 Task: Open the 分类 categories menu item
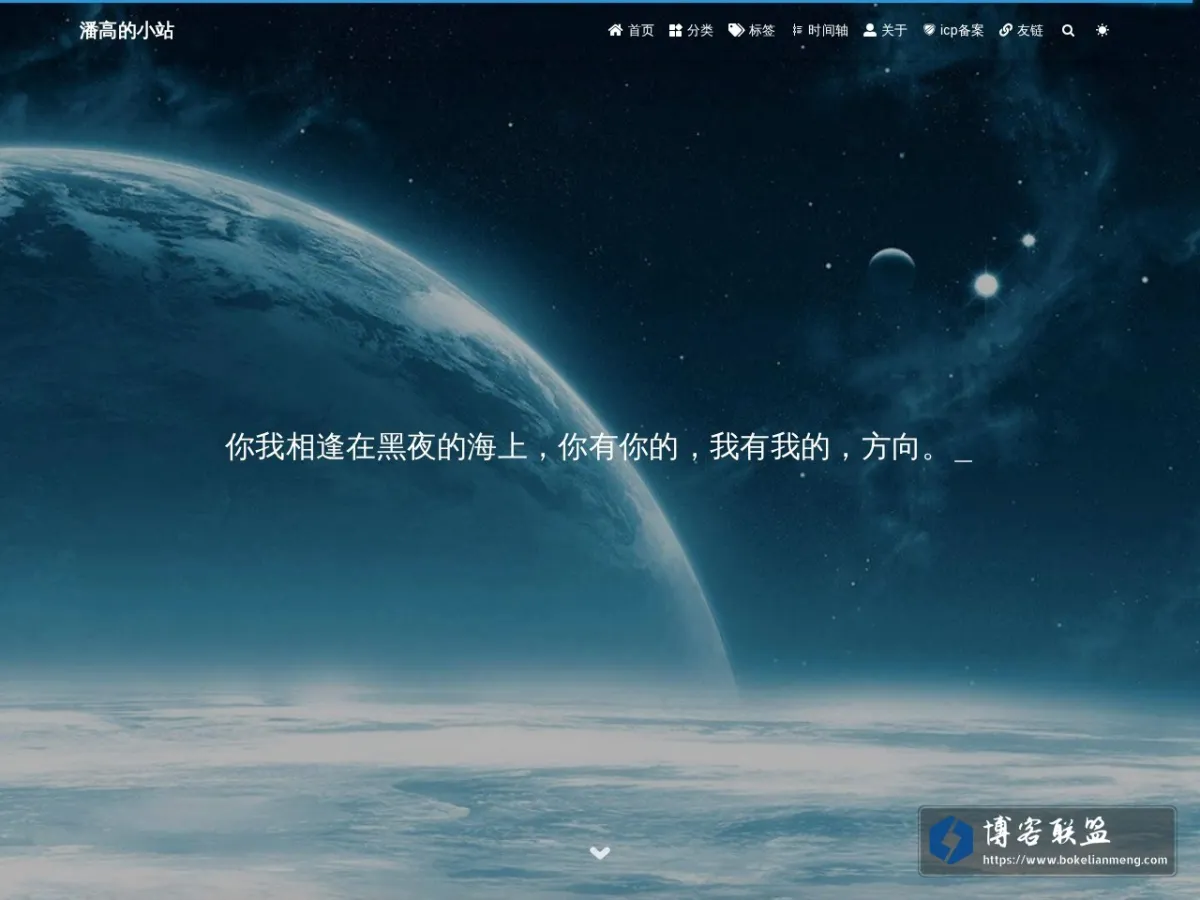(691, 31)
